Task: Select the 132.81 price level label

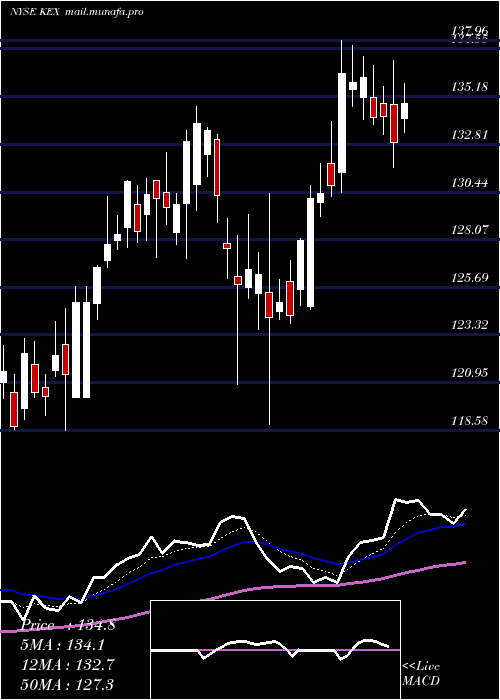Action: pos(469,134)
